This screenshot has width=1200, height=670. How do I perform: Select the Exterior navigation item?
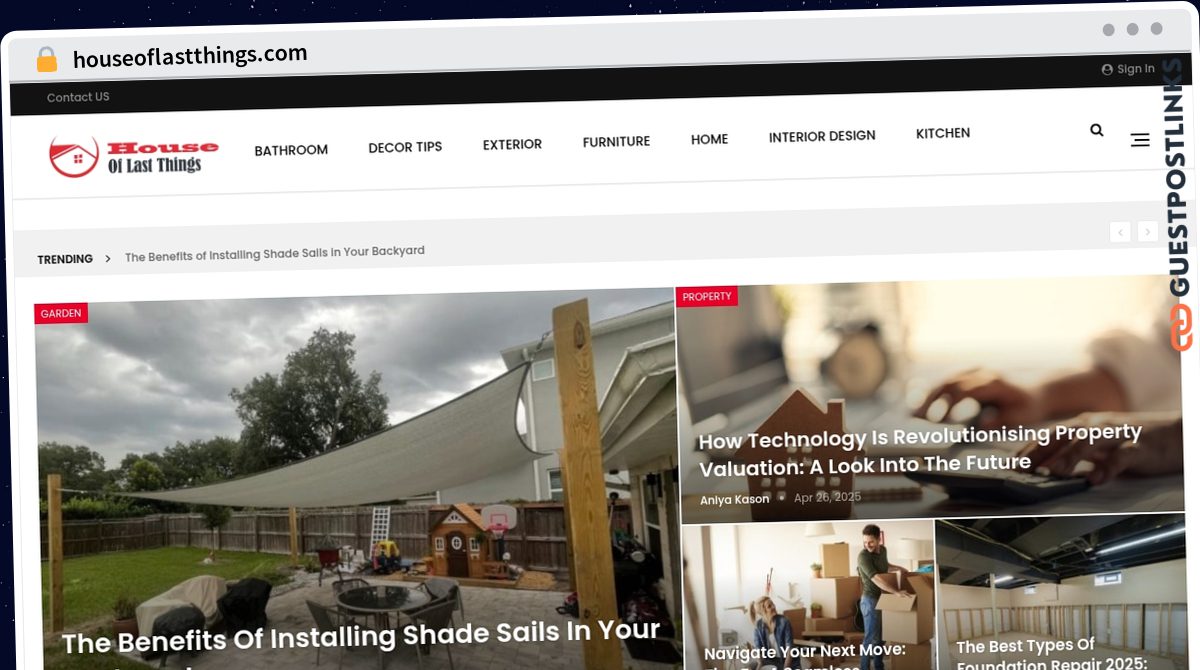[x=512, y=144]
